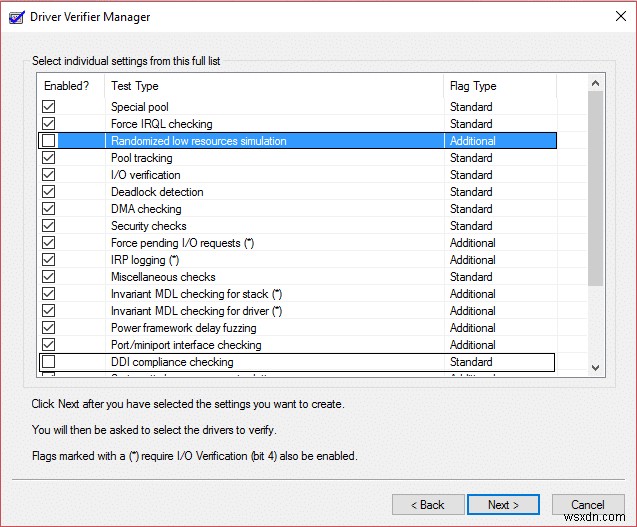This screenshot has width=637, height=527.
Task: Select 'Invariant MDL checking for stack' text
Action: click(197, 294)
